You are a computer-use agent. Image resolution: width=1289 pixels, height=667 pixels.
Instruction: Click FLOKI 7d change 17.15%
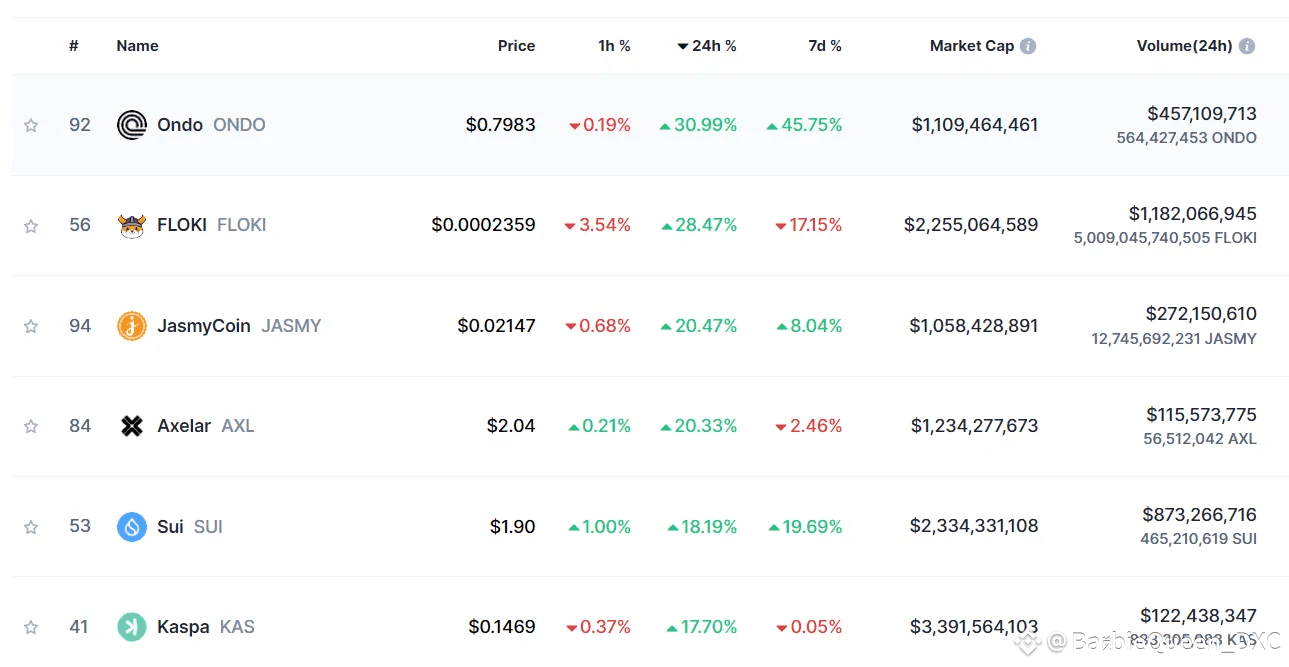click(x=809, y=225)
